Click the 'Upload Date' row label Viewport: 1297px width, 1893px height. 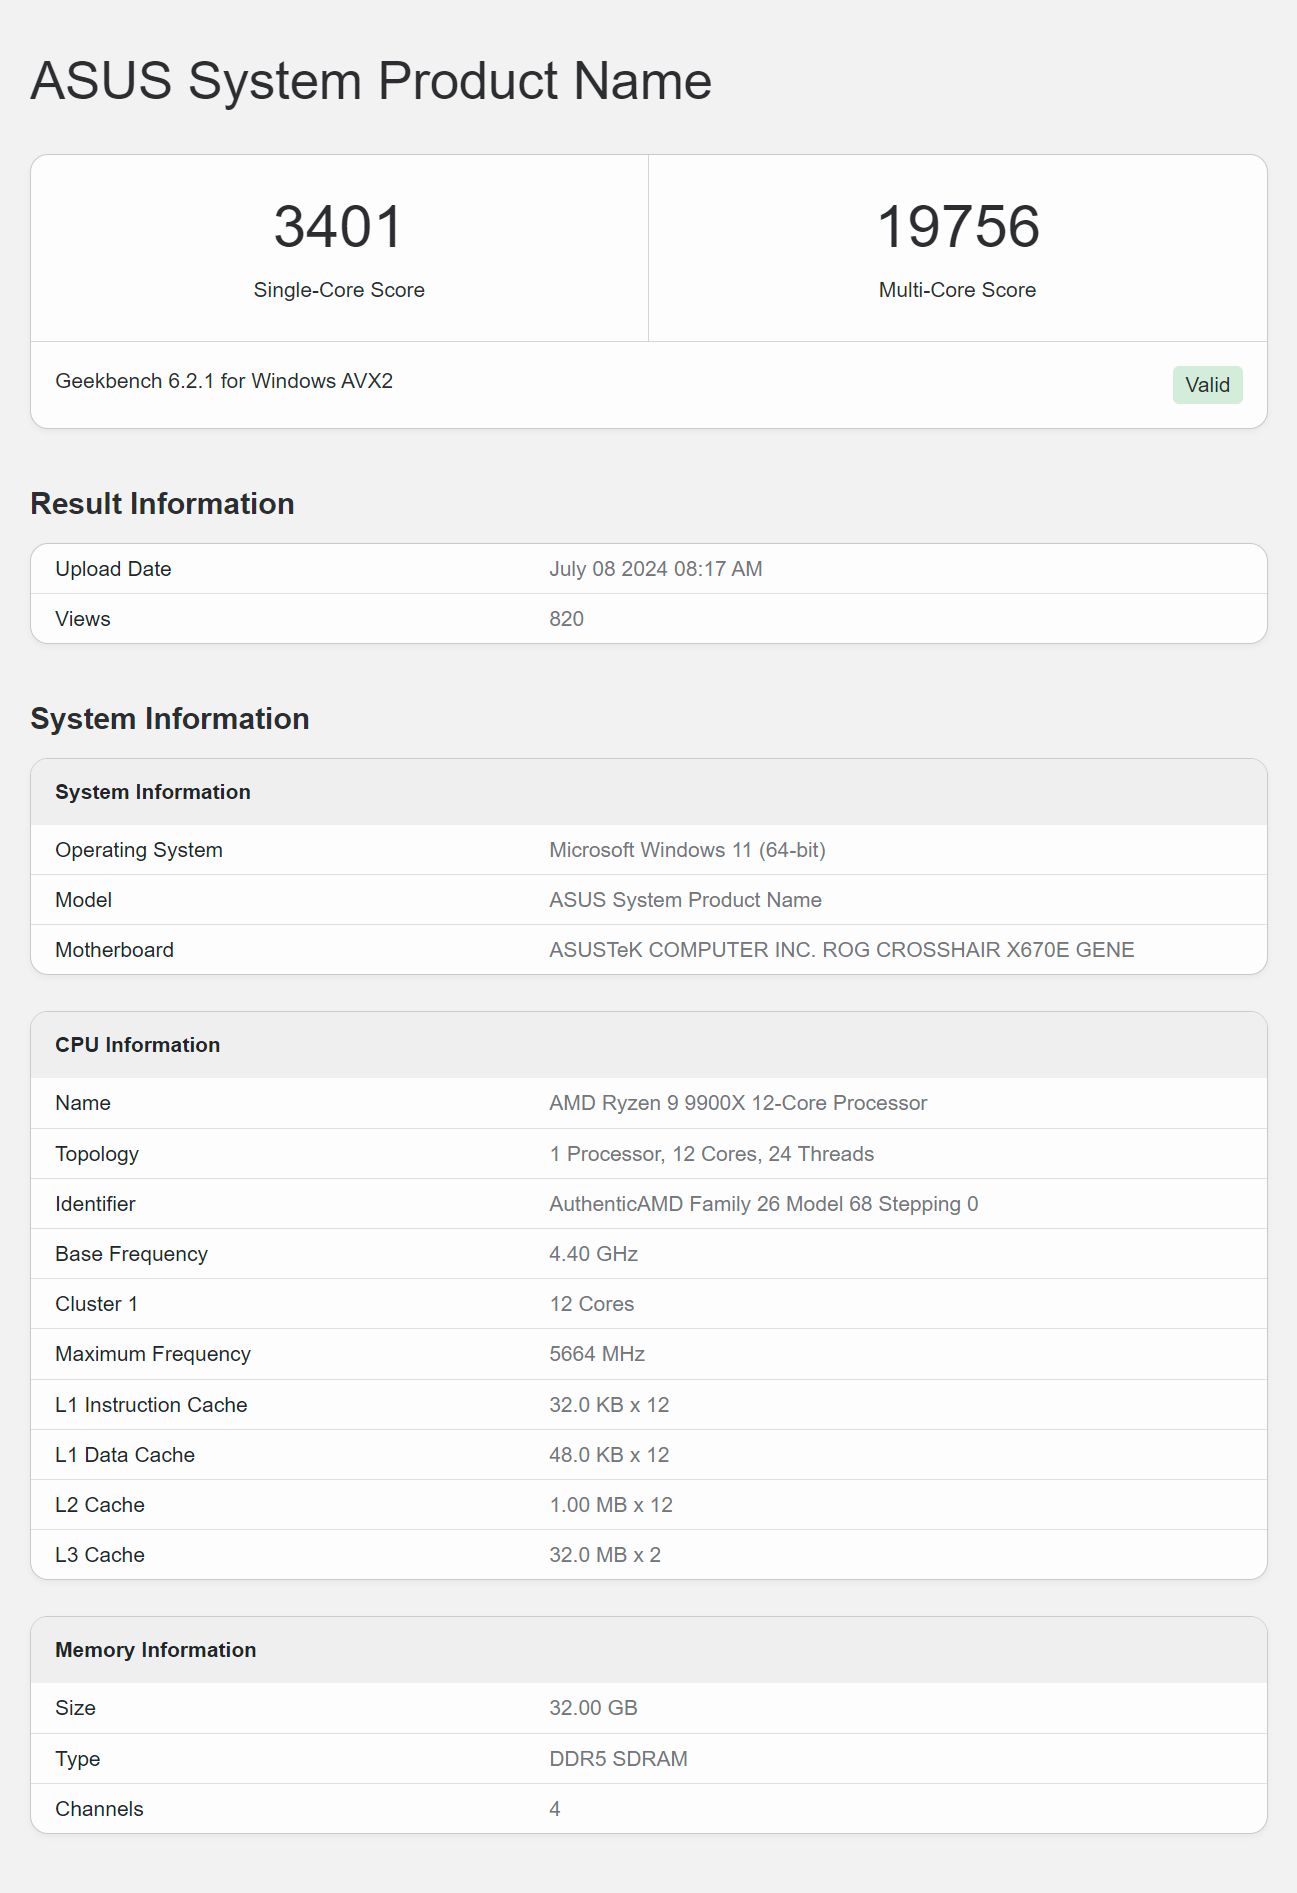pos(113,569)
